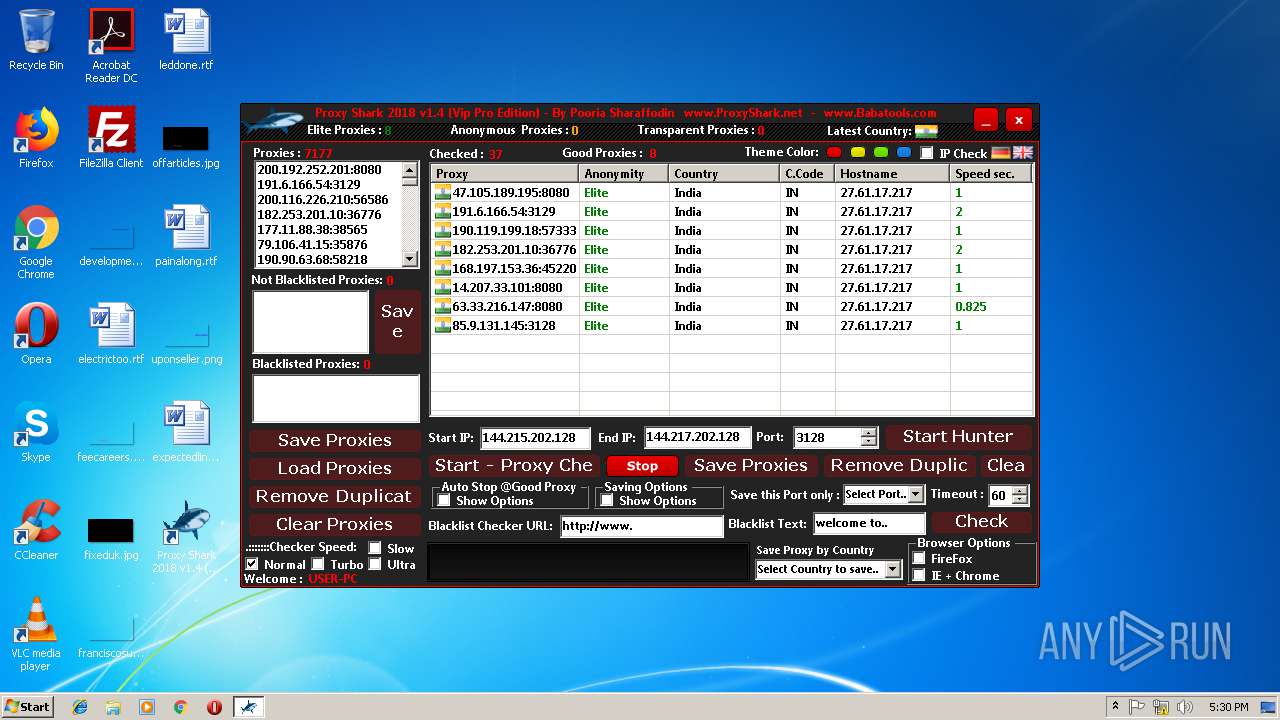This screenshot has height=720, width=1280.
Task: Open VLC media player desktop shortcut
Action: pos(36,634)
